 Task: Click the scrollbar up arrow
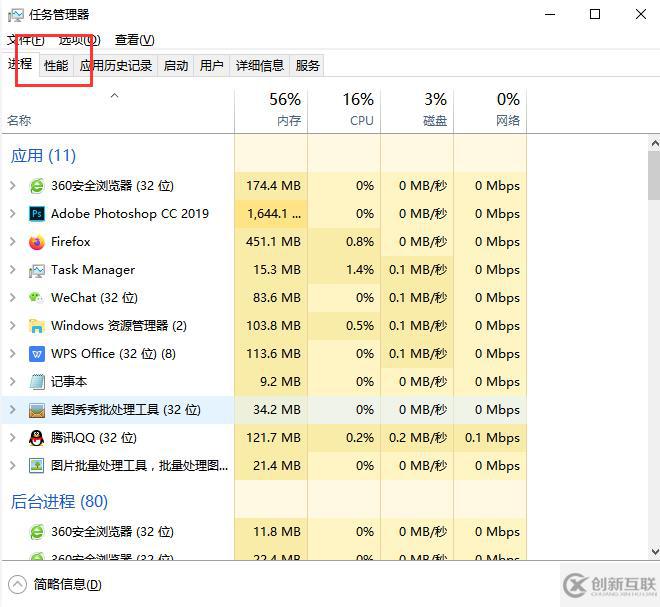[x=655, y=144]
